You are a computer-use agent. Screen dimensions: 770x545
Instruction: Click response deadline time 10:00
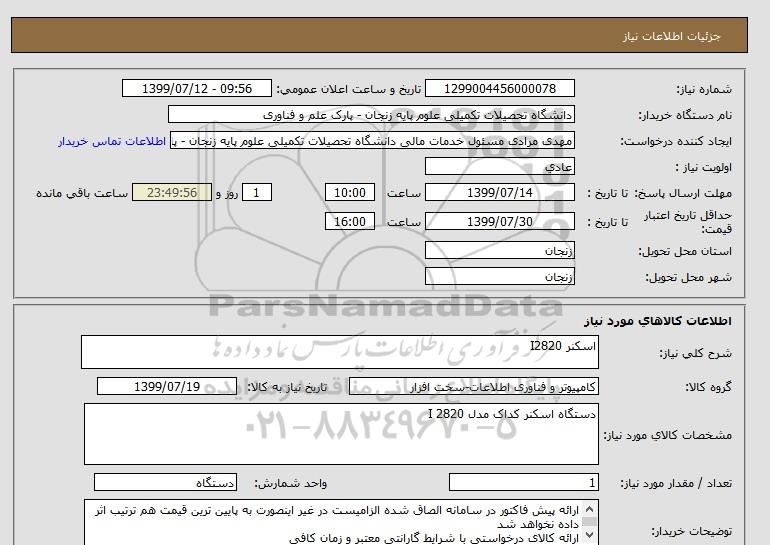[350, 192]
